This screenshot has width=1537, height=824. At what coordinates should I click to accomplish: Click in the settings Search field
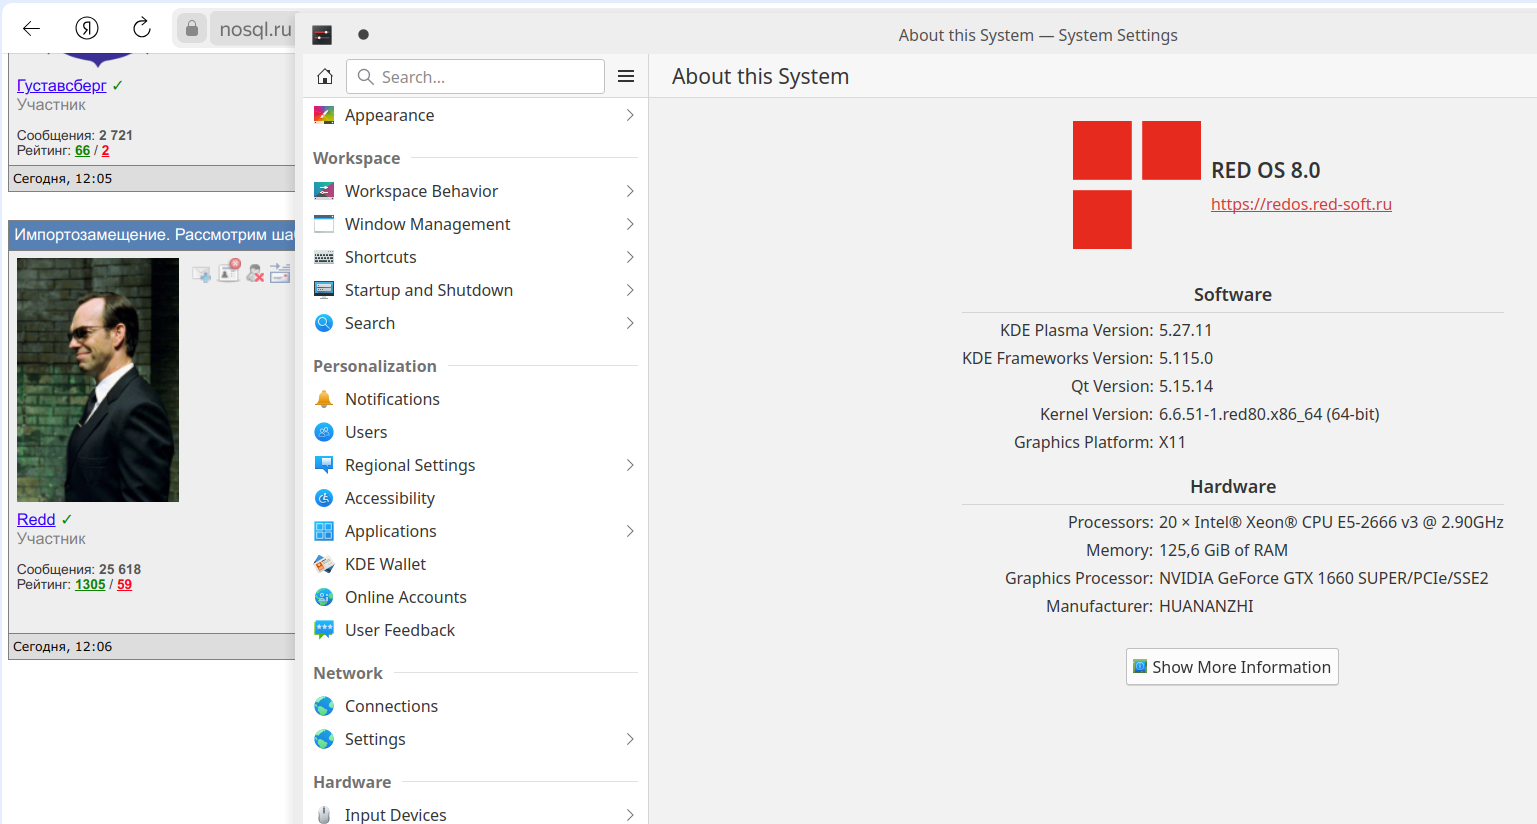tap(475, 77)
